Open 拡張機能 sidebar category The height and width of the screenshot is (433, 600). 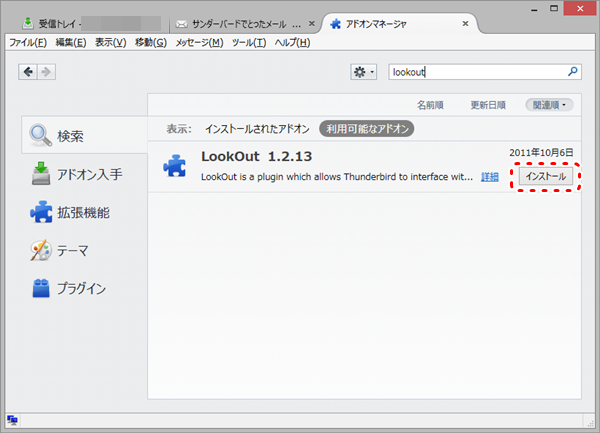pos(85,212)
